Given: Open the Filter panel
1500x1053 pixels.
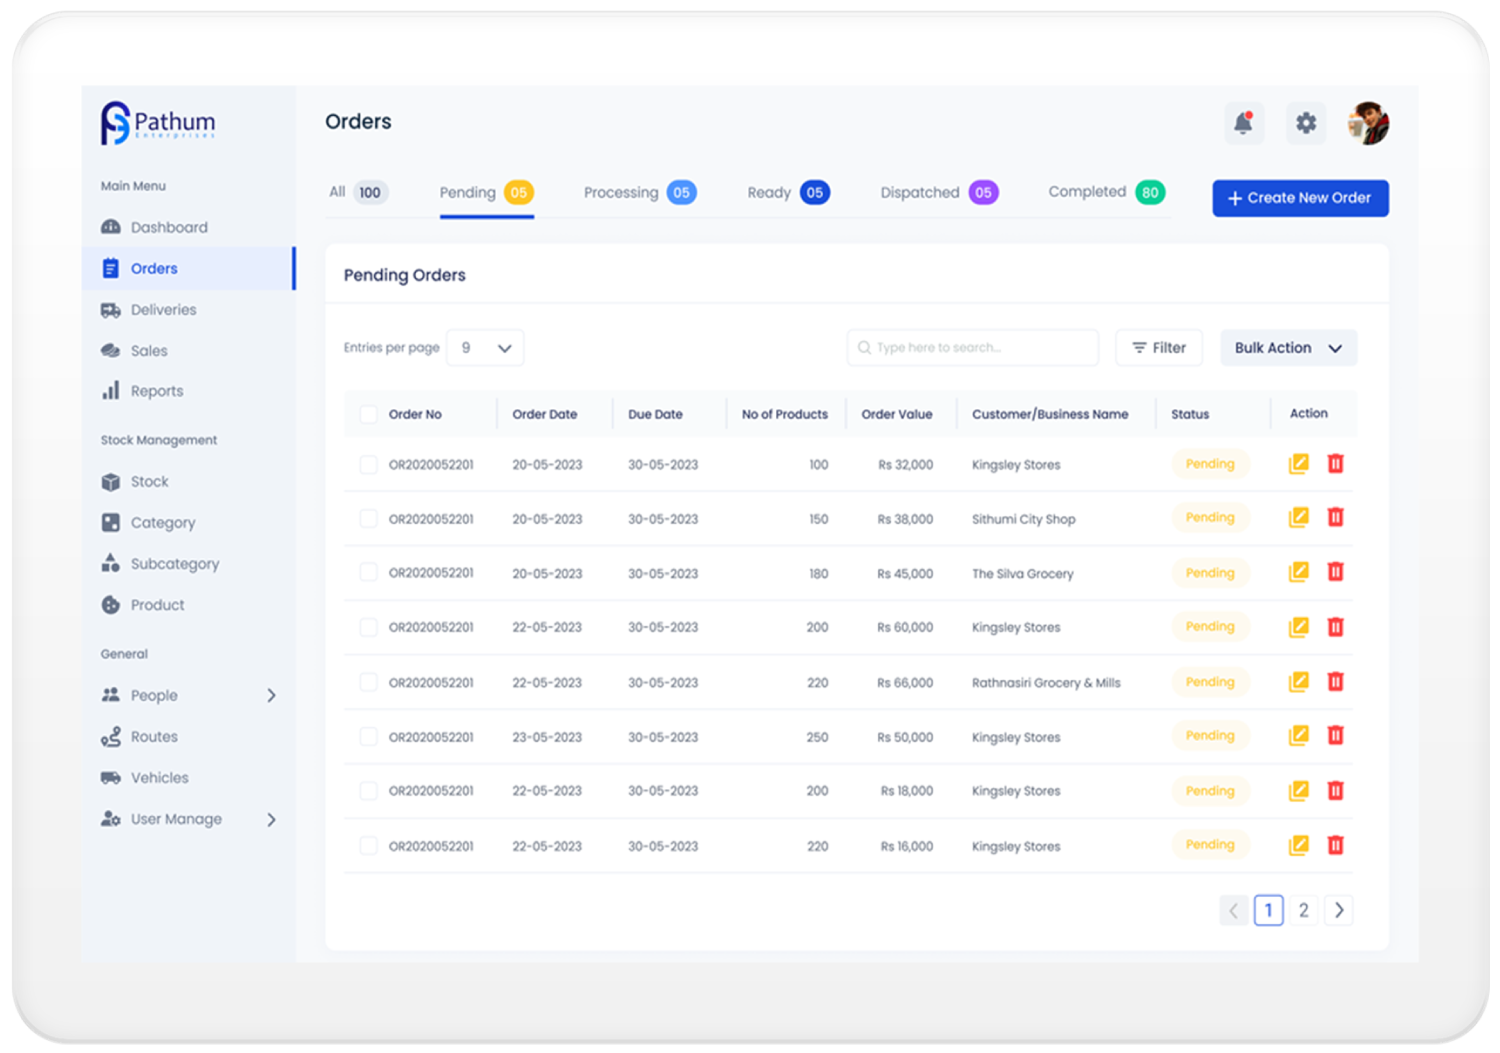Looking at the screenshot, I should pyautogui.click(x=1158, y=347).
